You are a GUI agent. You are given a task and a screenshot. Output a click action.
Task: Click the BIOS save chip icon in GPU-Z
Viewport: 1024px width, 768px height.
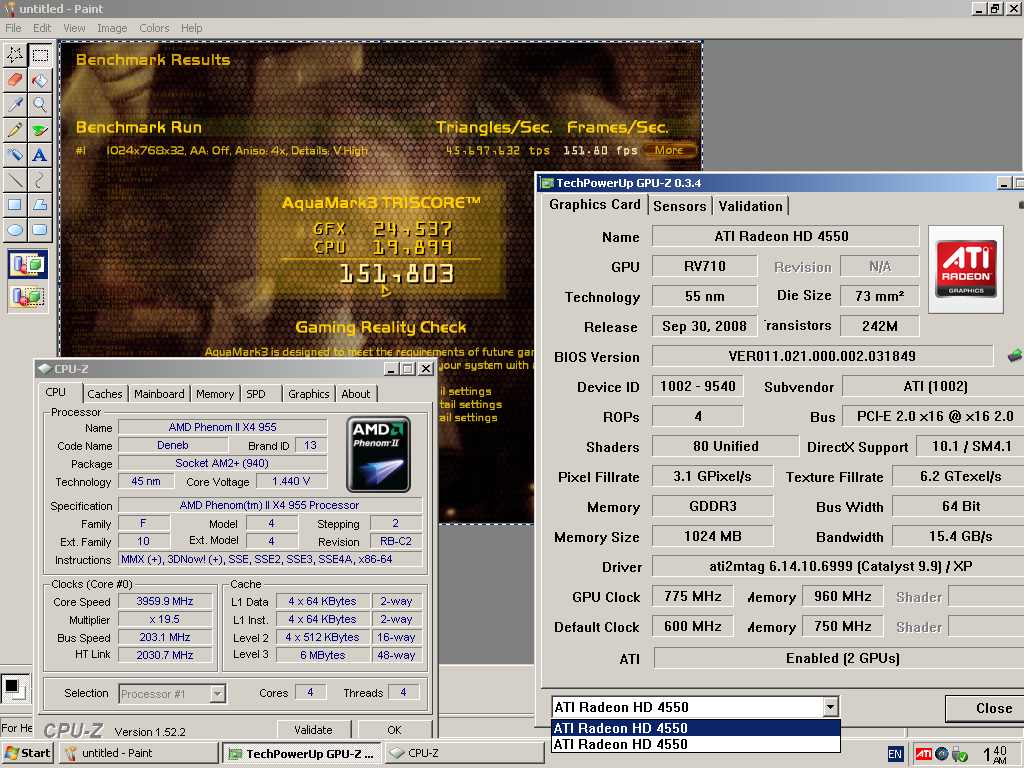point(1014,356)
